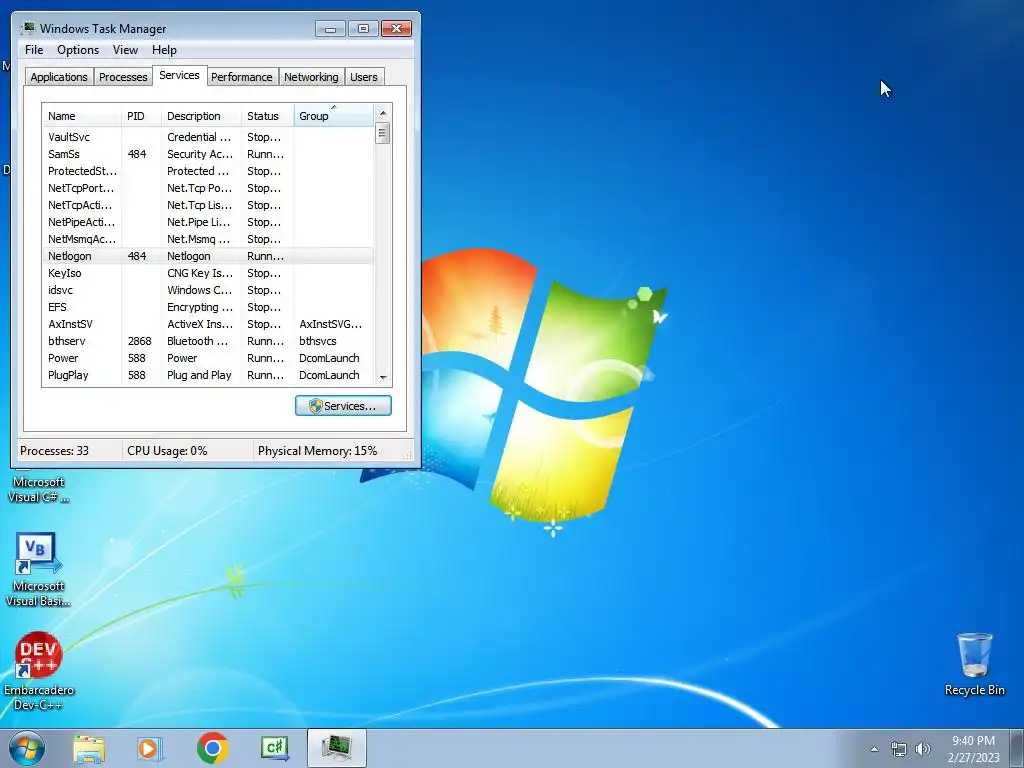Click the Plug and Play description cell

pos(199,375)
